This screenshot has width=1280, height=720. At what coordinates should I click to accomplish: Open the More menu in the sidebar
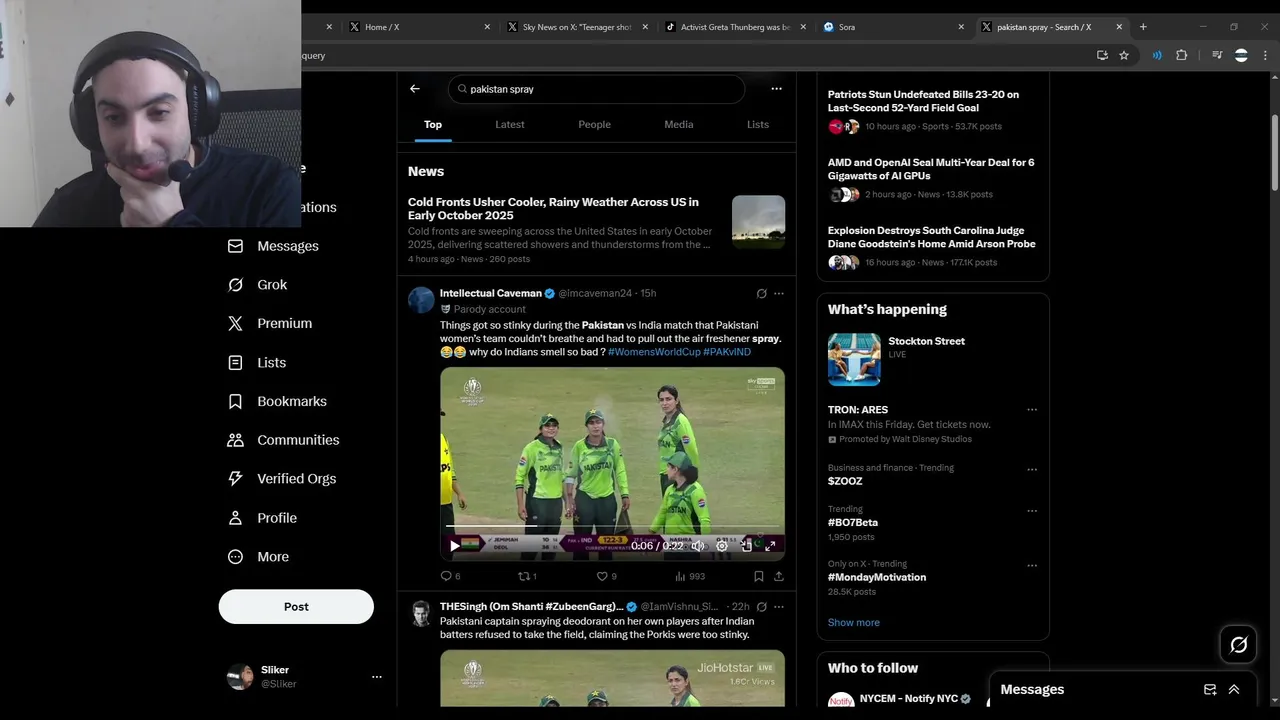pyautogui.click(x=258, y=557)
